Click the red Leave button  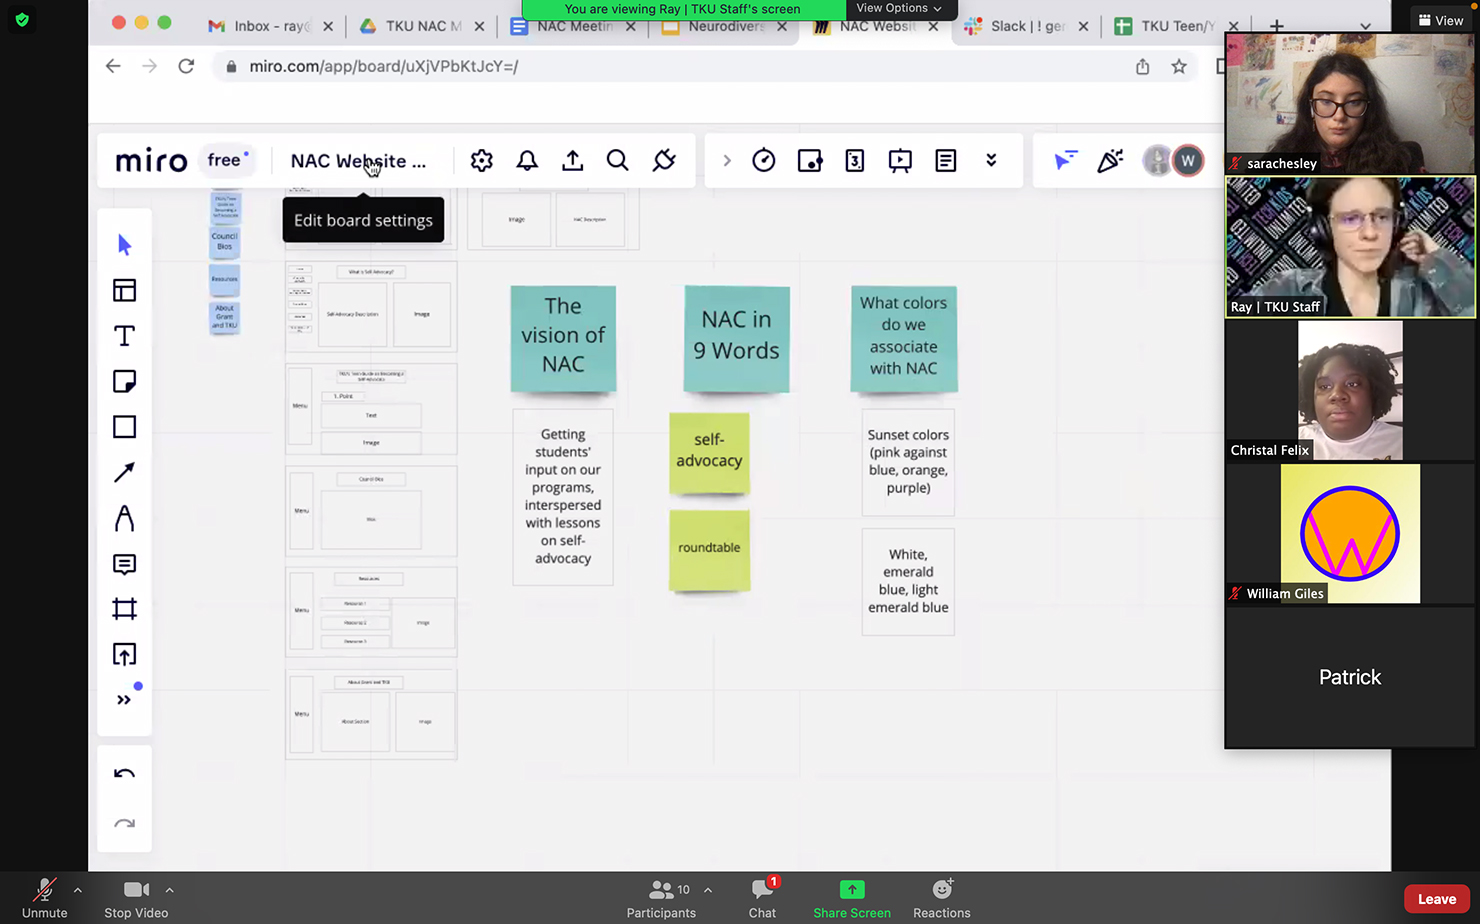1436,899
